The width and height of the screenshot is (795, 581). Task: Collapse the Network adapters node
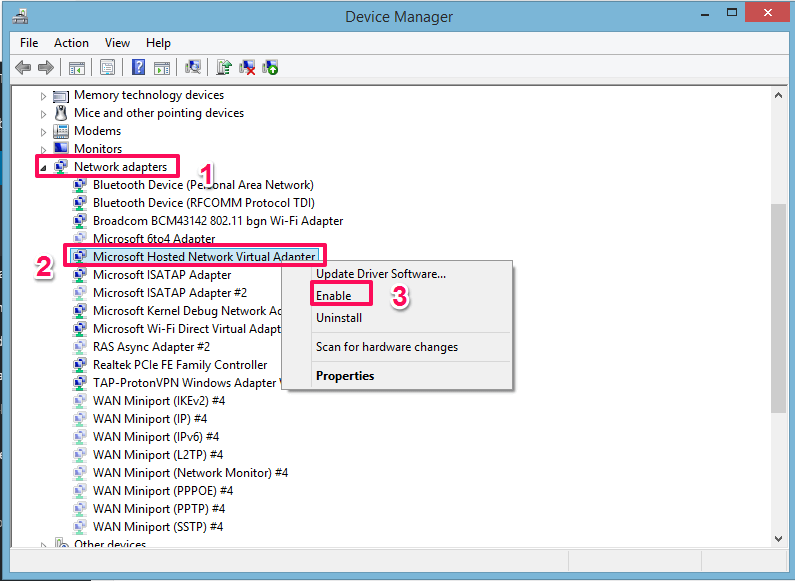point(44,168)
